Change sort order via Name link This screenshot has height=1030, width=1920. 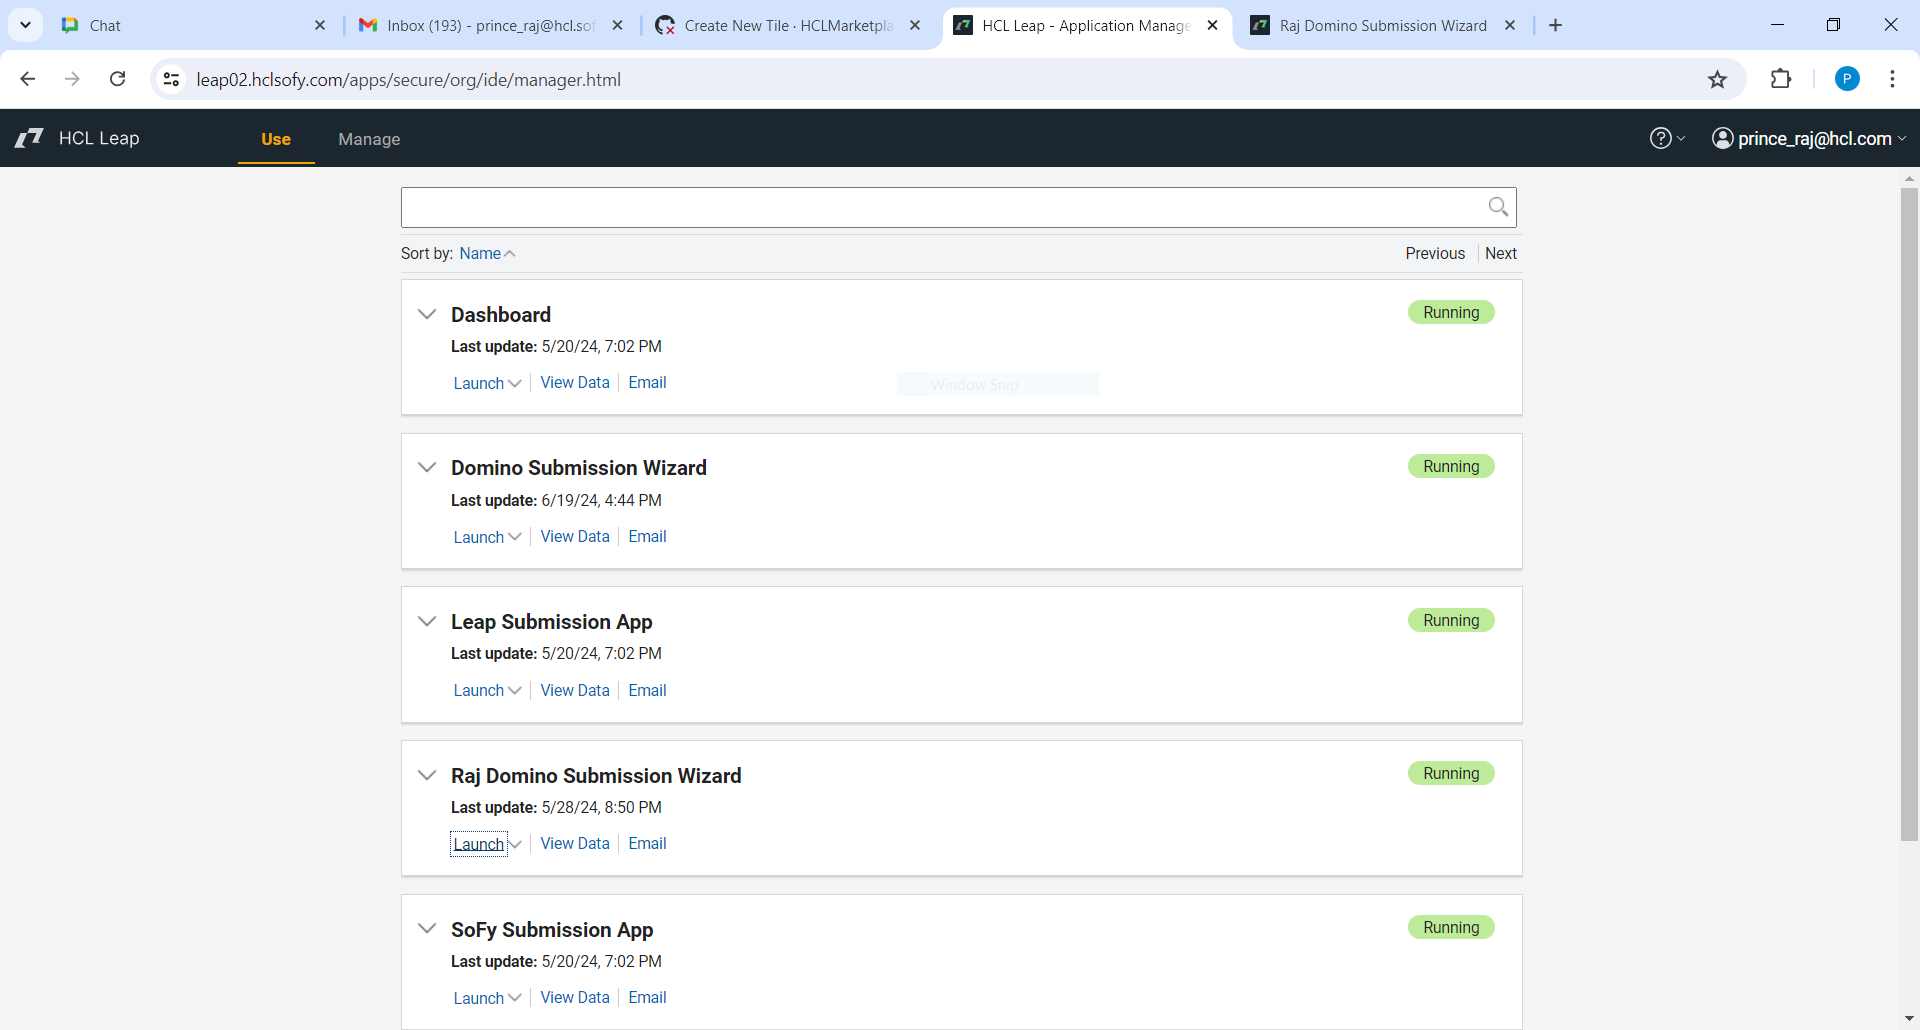tap(487, 253)
